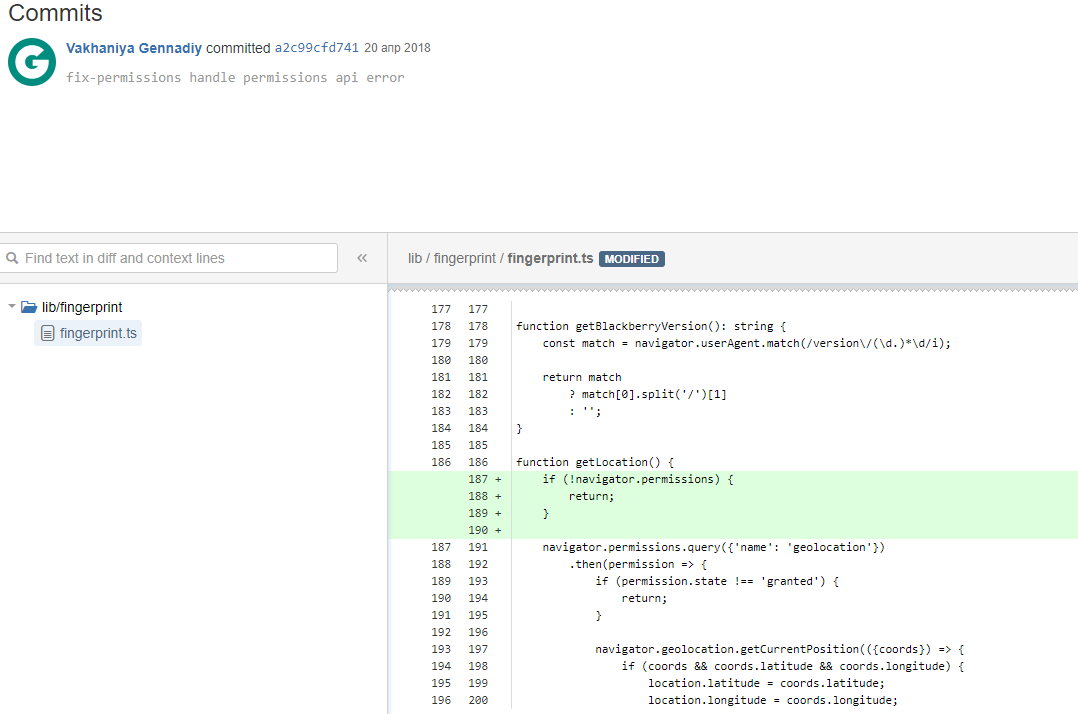Click the fingerprint.ts file icon in tree

47,333
